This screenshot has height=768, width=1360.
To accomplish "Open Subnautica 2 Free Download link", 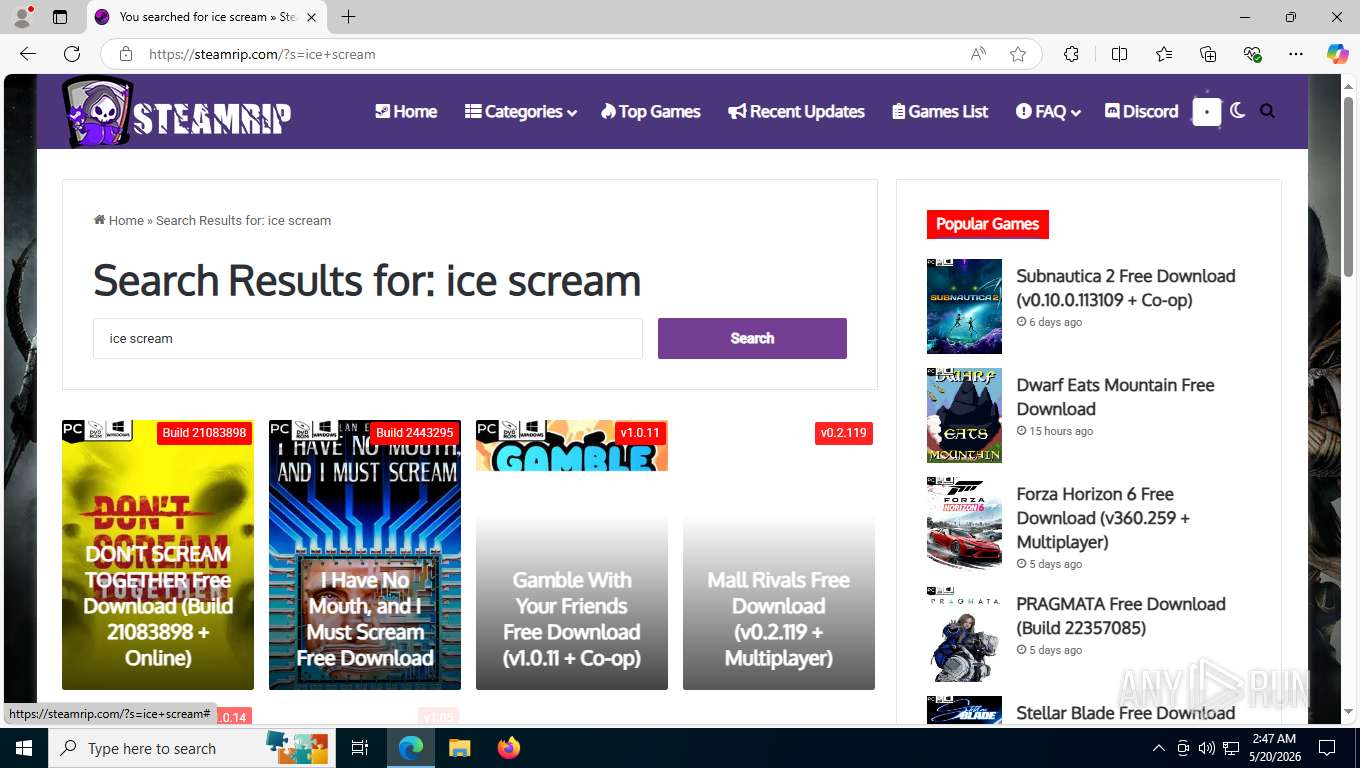I will (x=1126, y=288).
